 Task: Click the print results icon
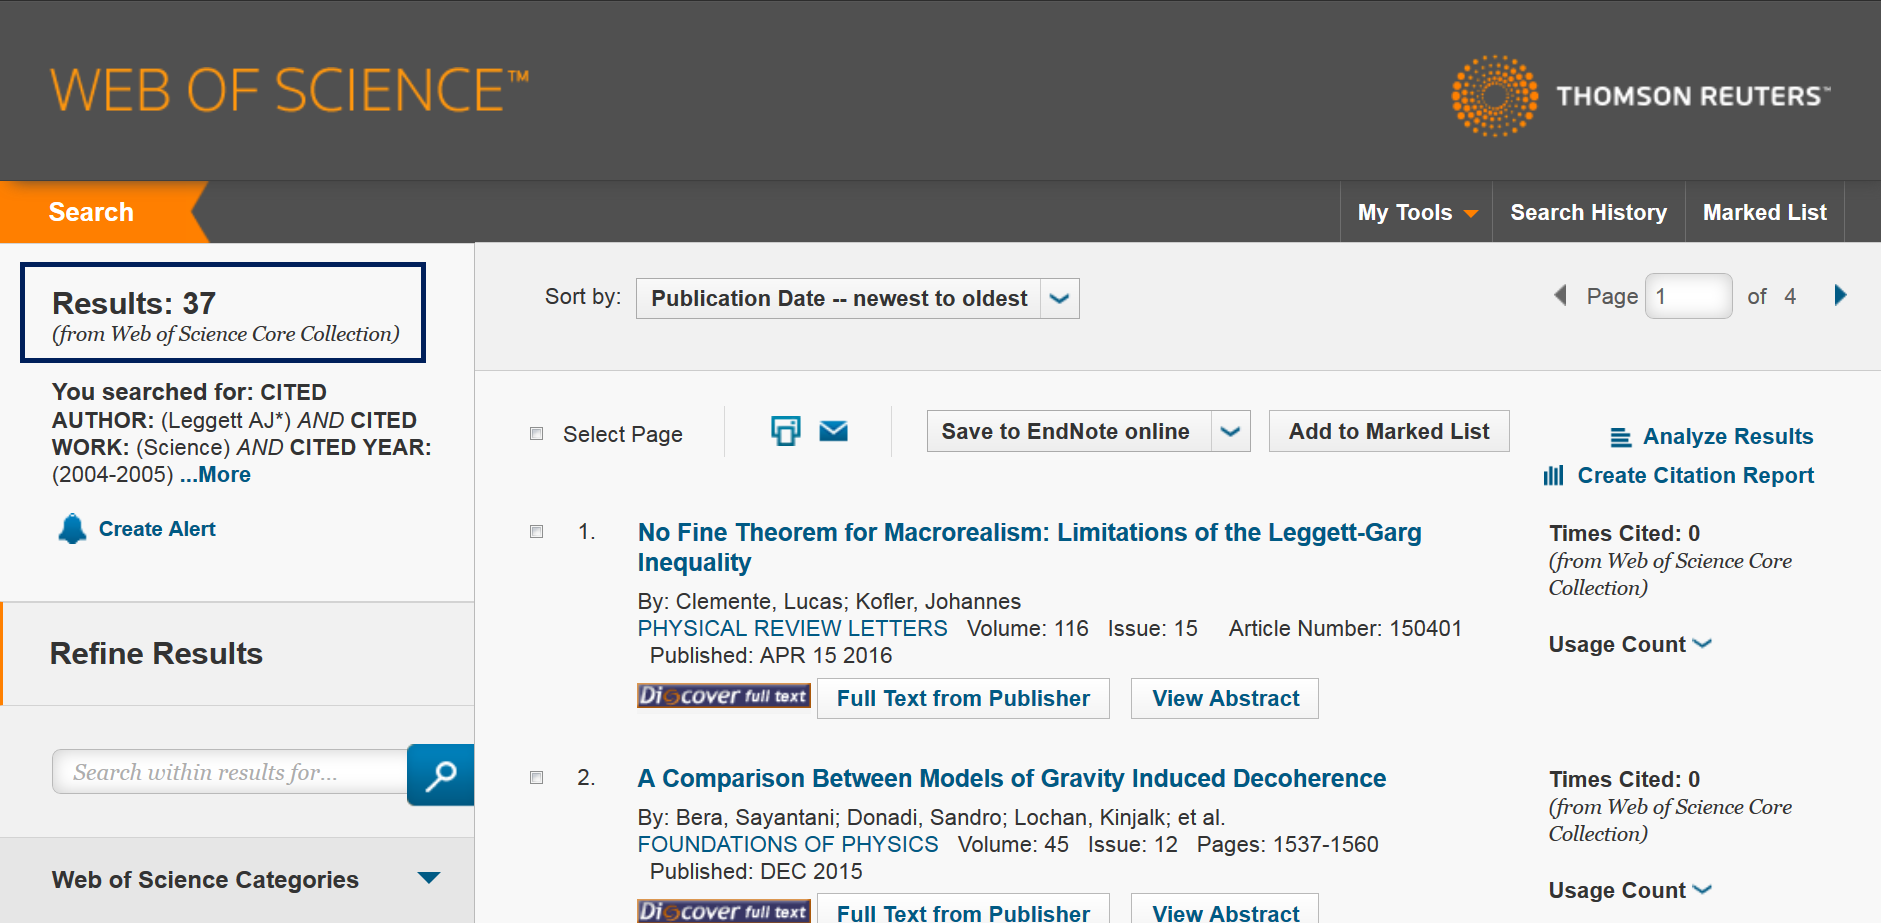(x=786, y=431)
